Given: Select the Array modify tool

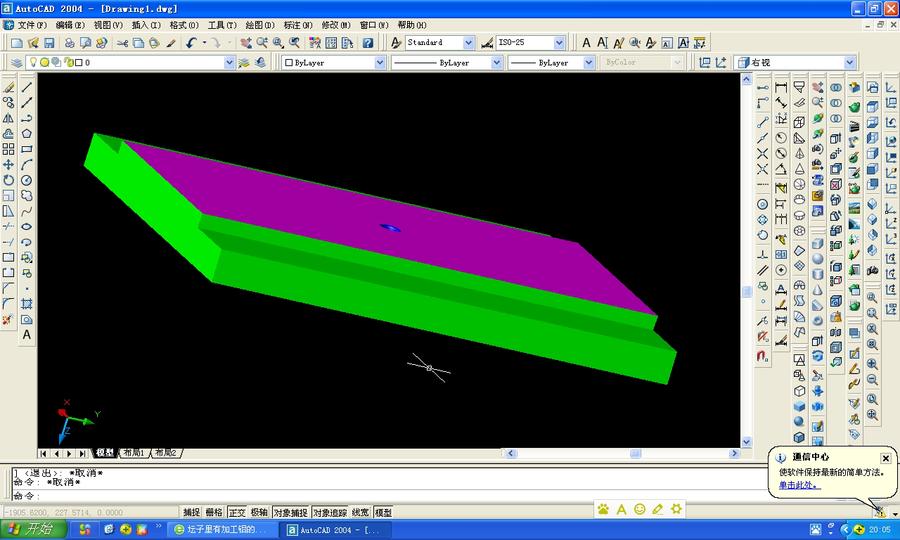Looking at the screenshot, I should point(9,149).
